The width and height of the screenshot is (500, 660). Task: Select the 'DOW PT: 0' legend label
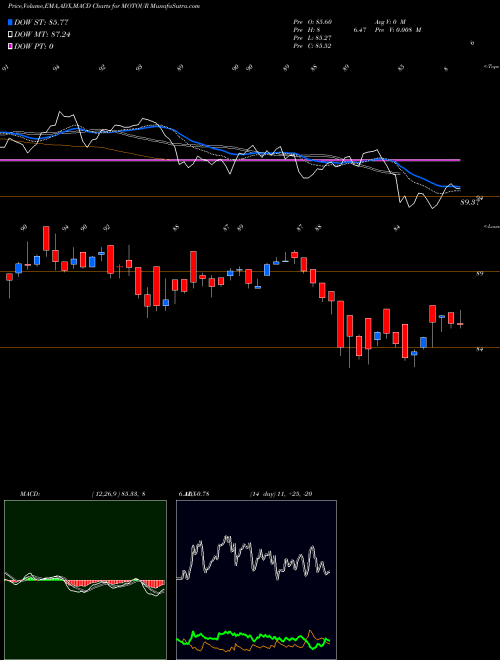click(34, 46)
